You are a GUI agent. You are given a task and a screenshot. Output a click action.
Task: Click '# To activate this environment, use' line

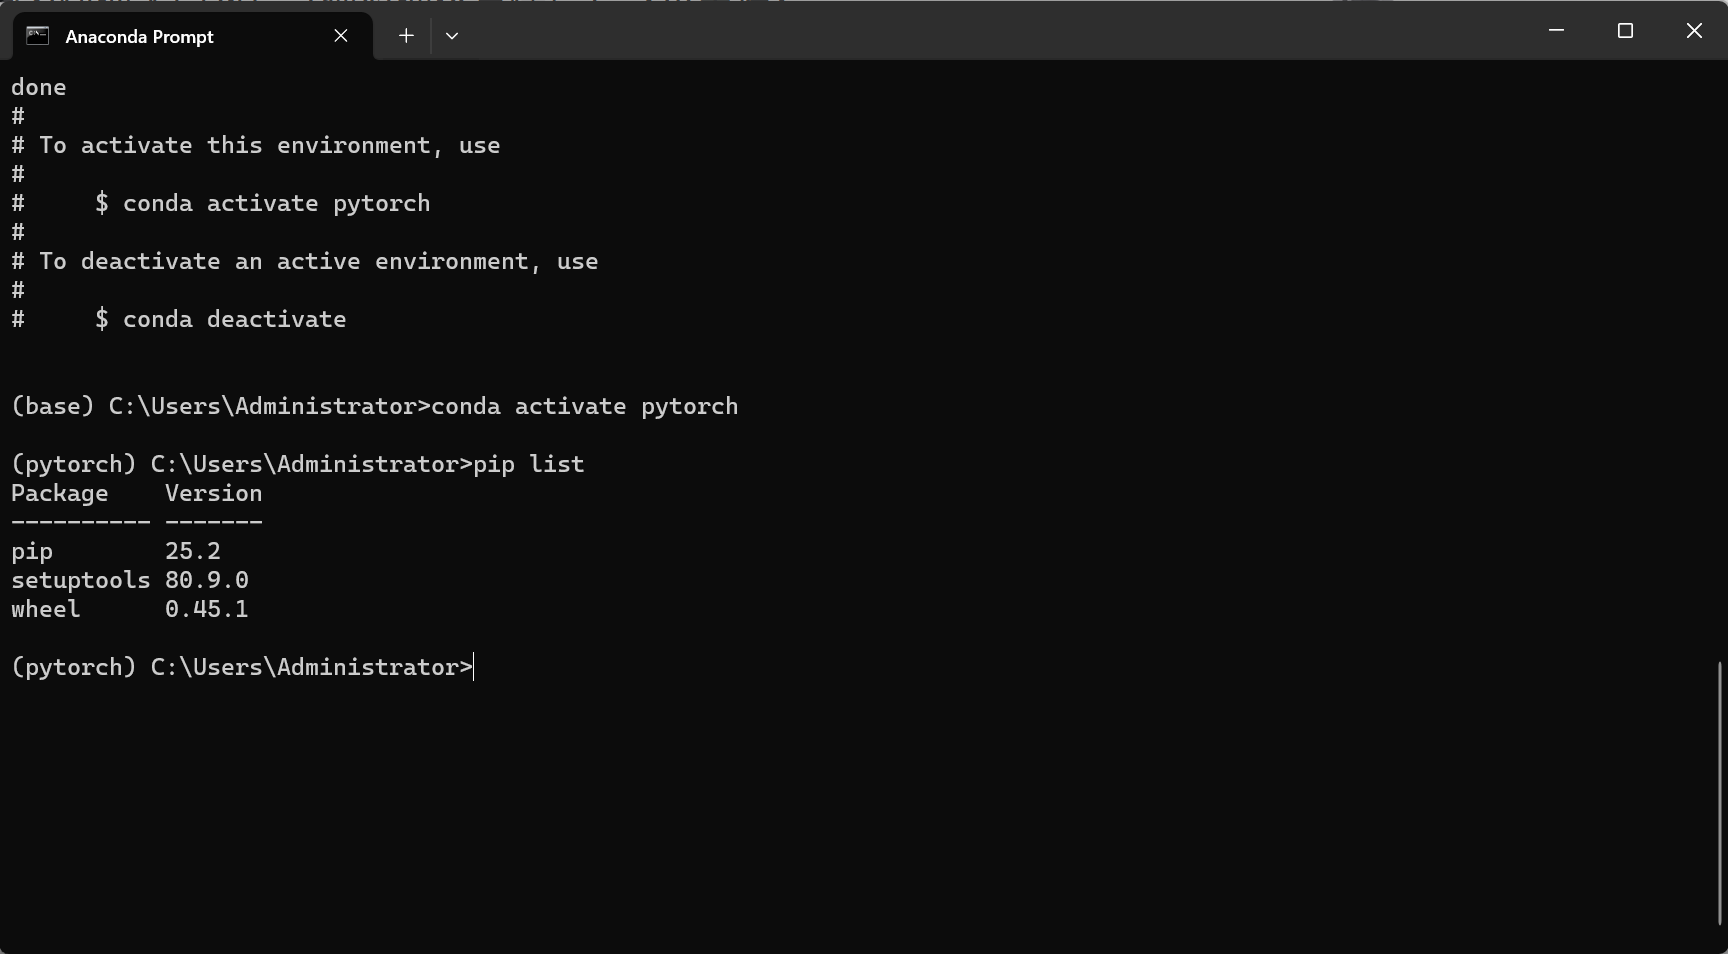[x=256, y=145]
